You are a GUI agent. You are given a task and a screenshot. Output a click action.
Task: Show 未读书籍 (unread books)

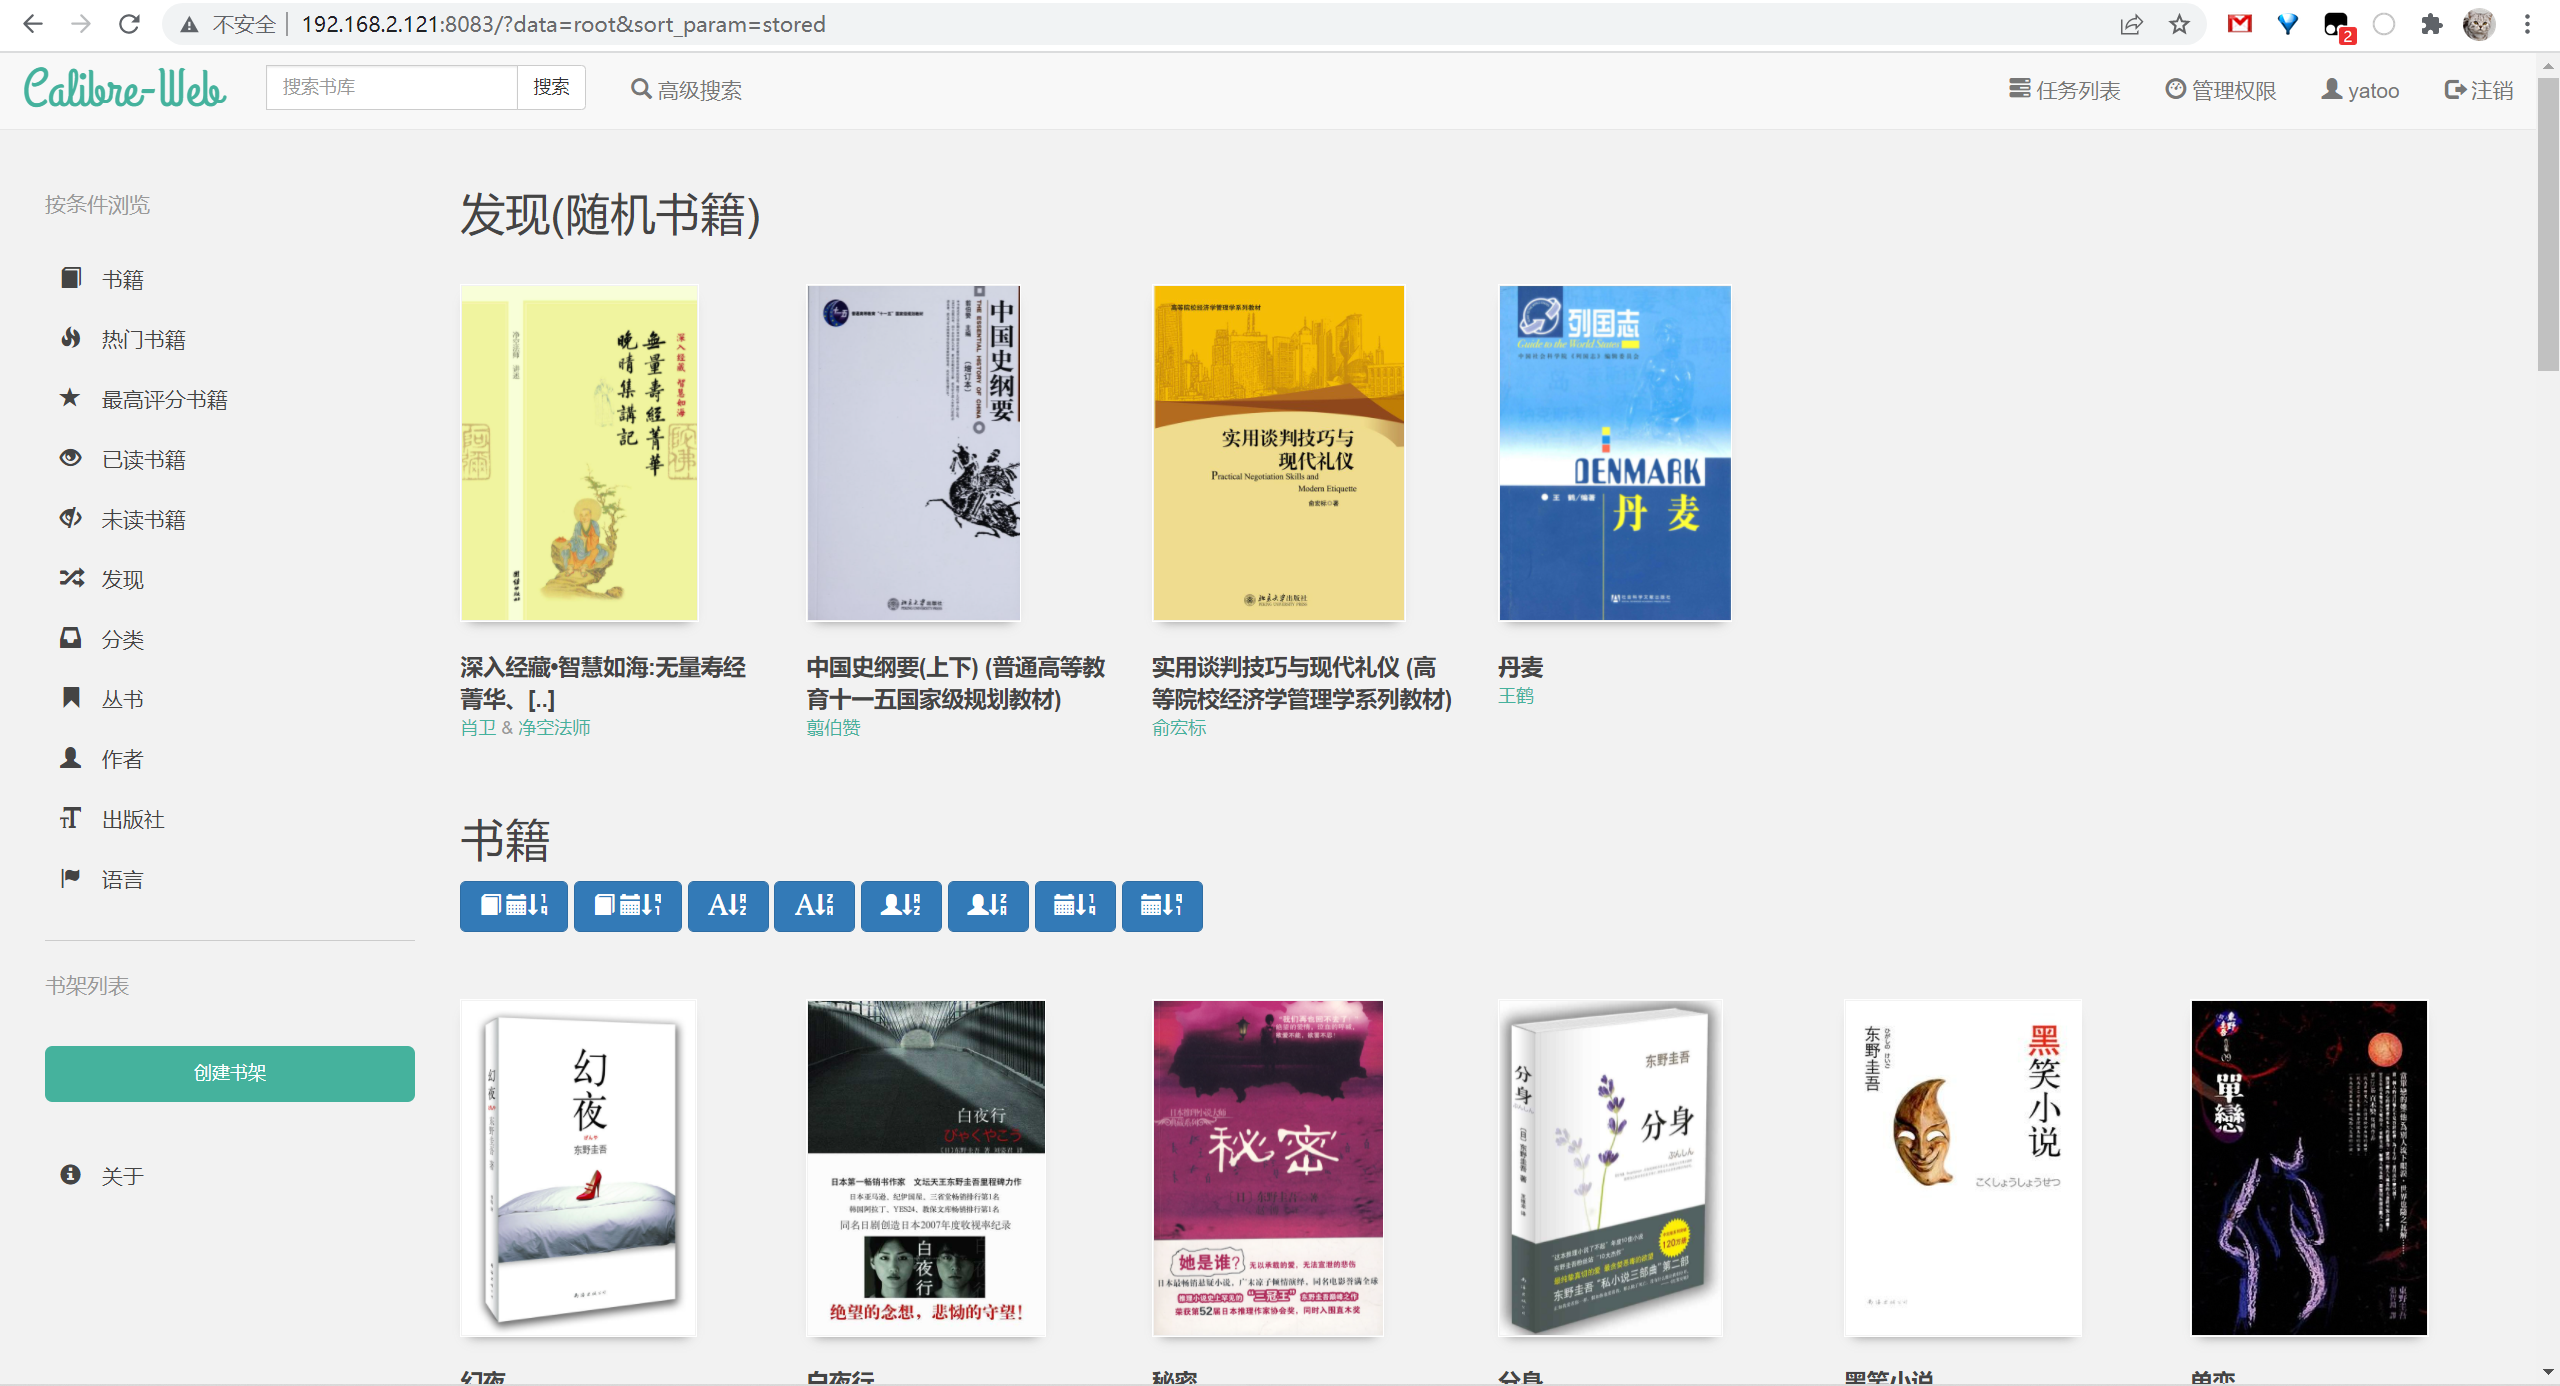click(x=143, y=520)
